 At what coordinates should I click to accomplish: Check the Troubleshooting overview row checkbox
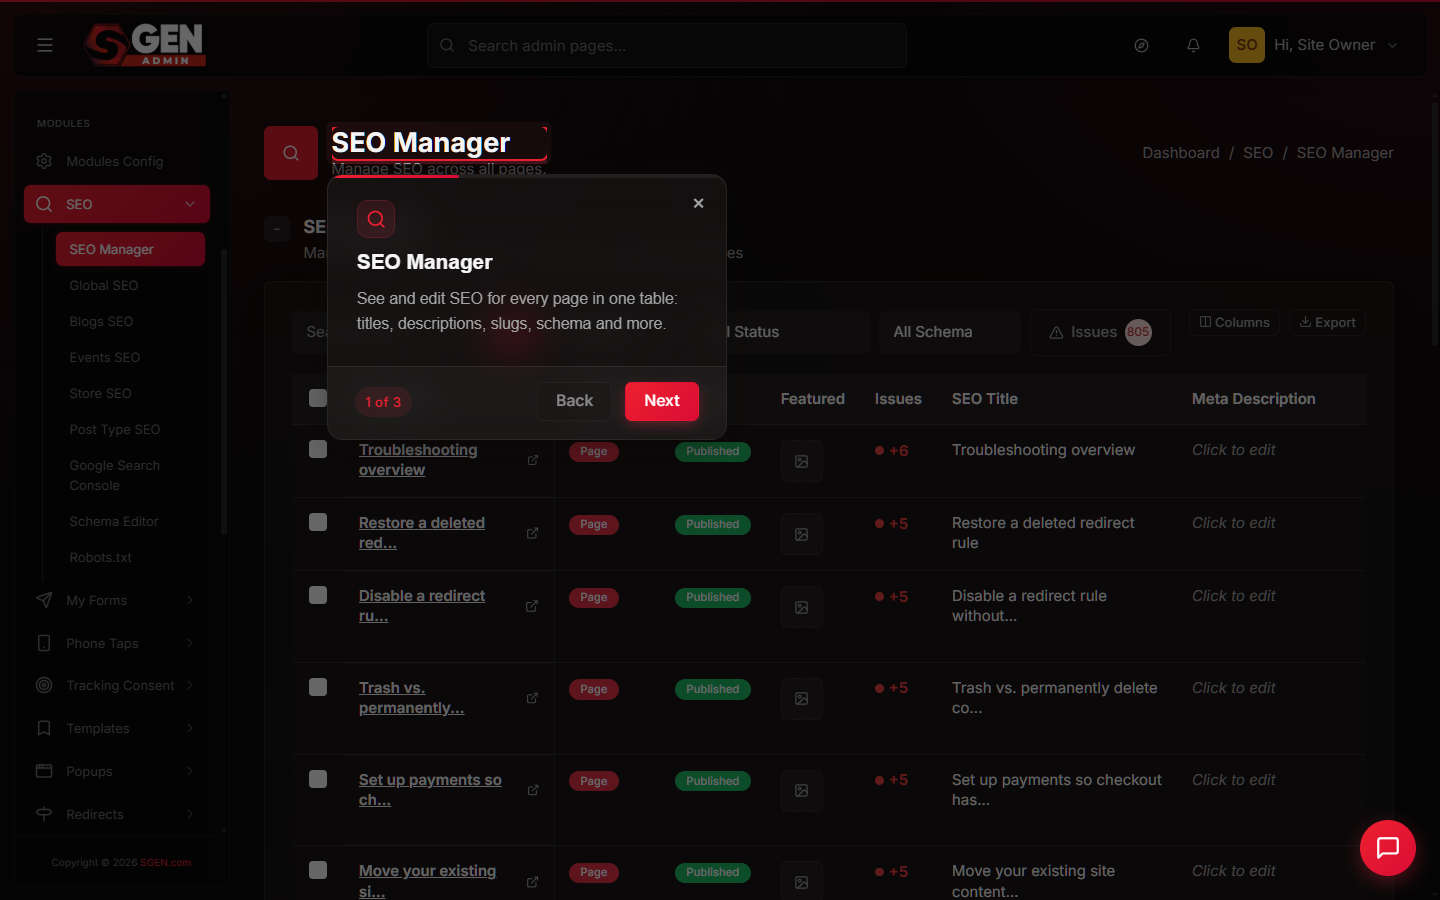pos(318,449)
